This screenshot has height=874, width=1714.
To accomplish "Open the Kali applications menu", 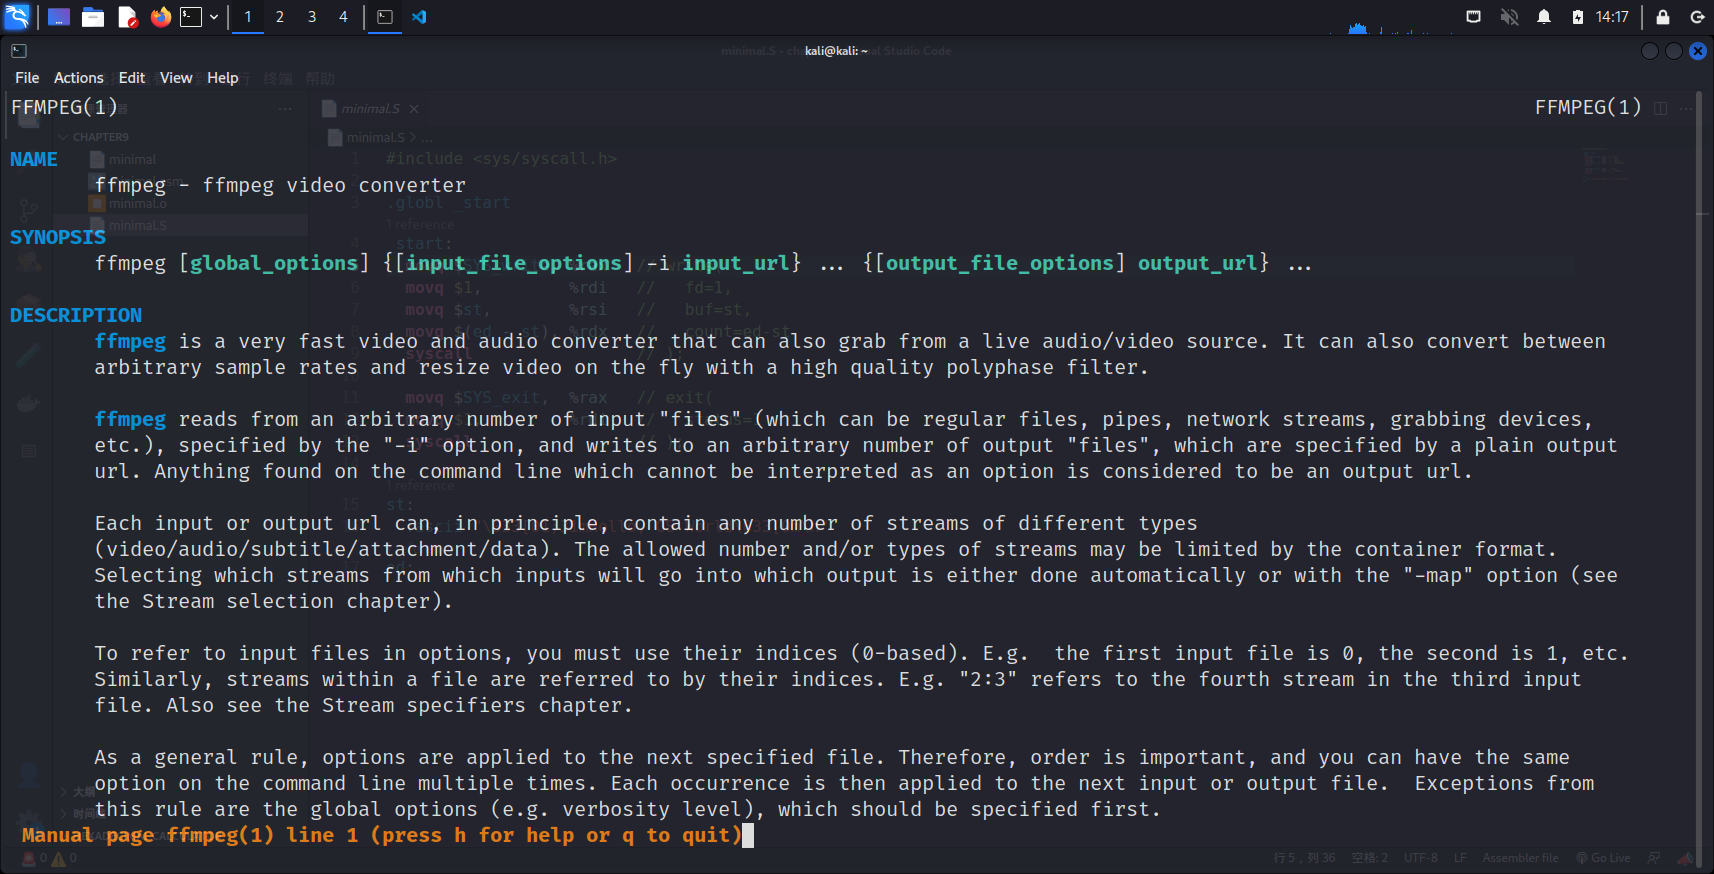I will point(17,17).
